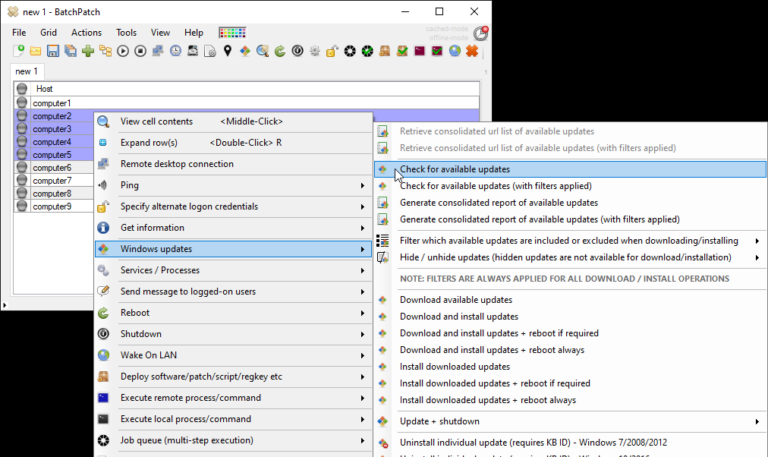Expand the Update + shutdown submenu
The width and height of the screenshot is (768, 457).
point(570,421)
